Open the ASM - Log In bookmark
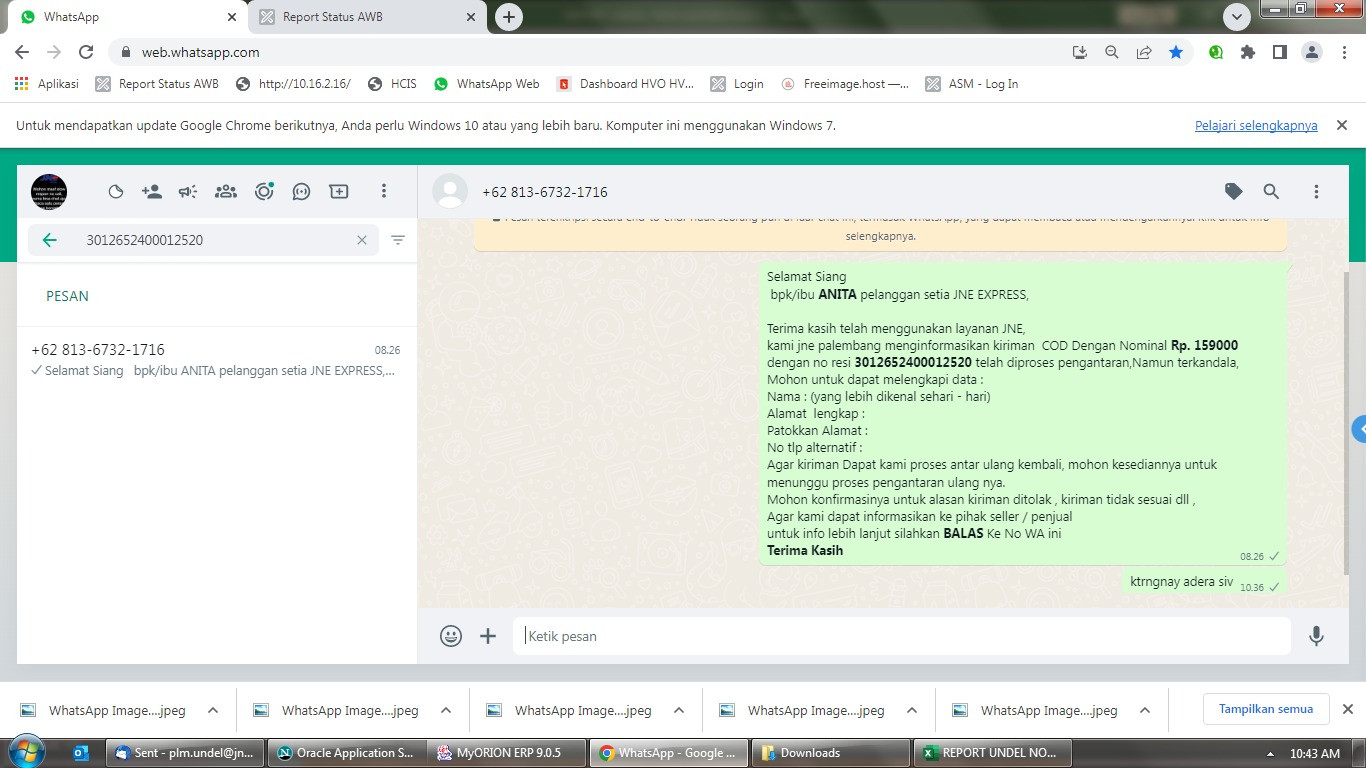Image resolution: width=1366 pixels, height=768 pixels. coord(972,84)
